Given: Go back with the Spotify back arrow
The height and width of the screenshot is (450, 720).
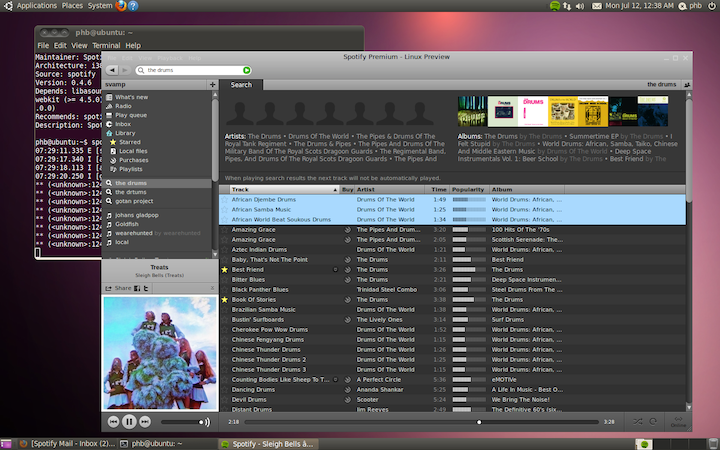Looking at the screenshot, I should tap(112, 70).
